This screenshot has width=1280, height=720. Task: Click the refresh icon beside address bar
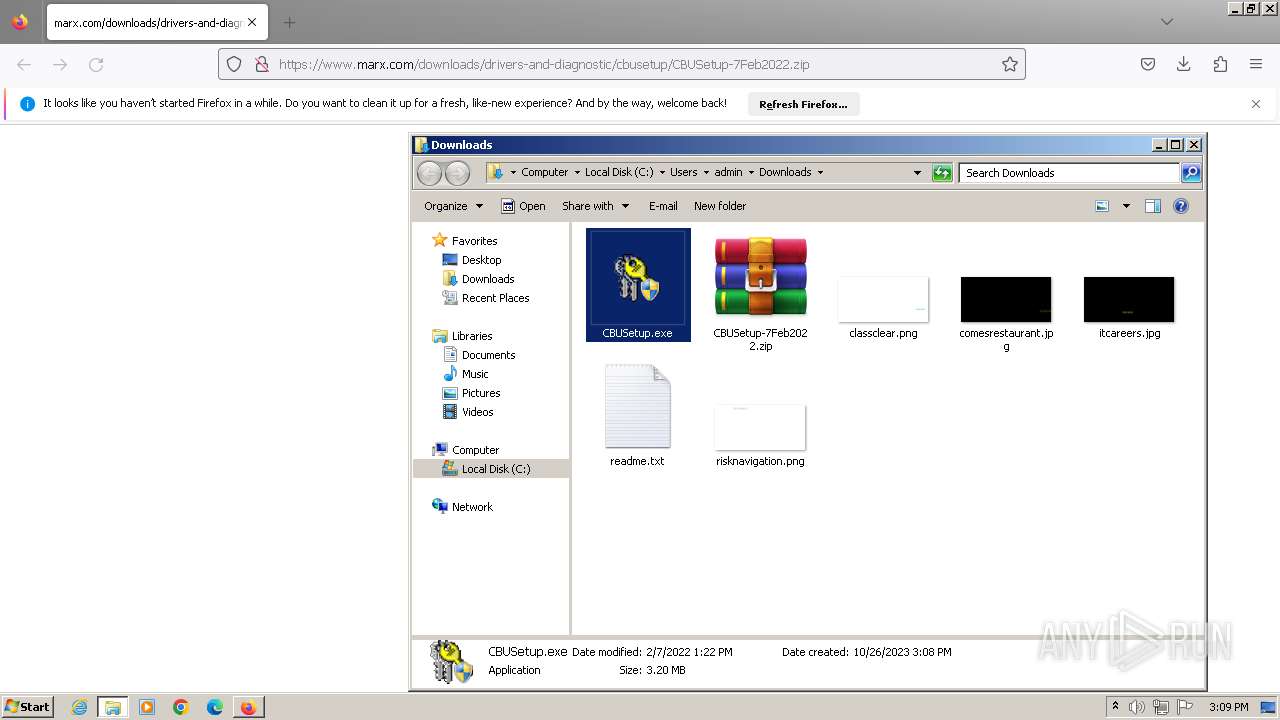click(x=942, y=173)
